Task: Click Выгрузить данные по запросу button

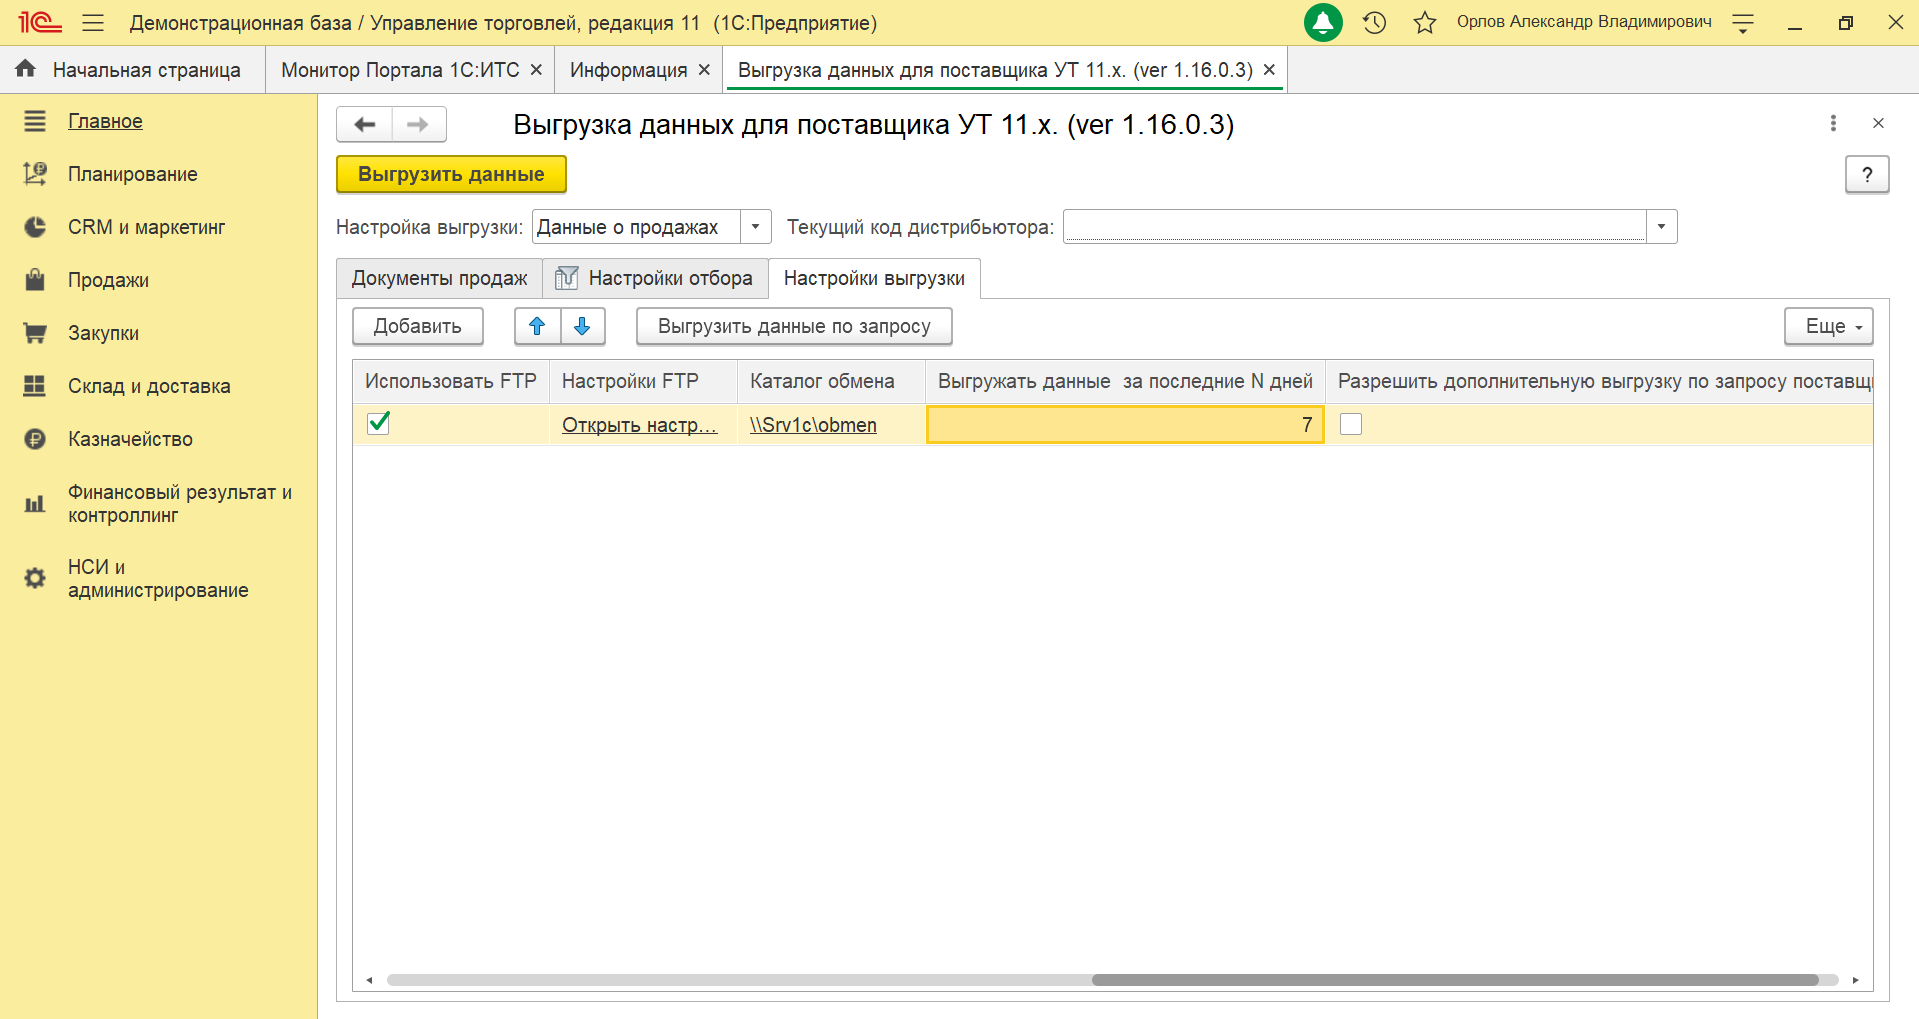Action: coord(794,326)
